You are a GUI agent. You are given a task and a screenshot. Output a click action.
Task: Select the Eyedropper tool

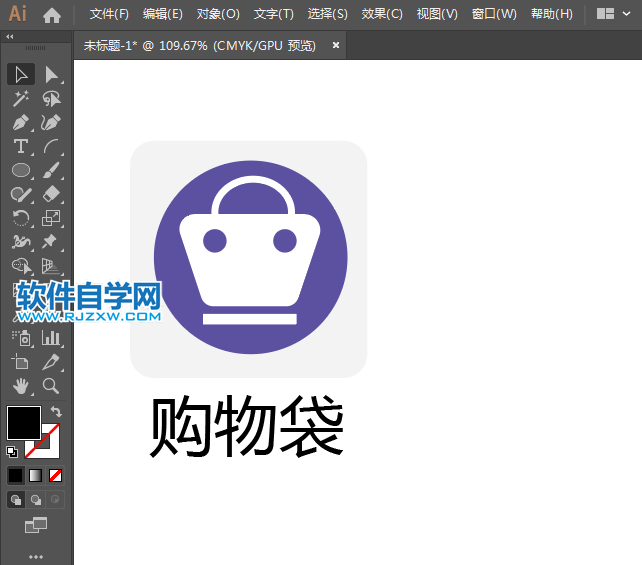[51, 362]
